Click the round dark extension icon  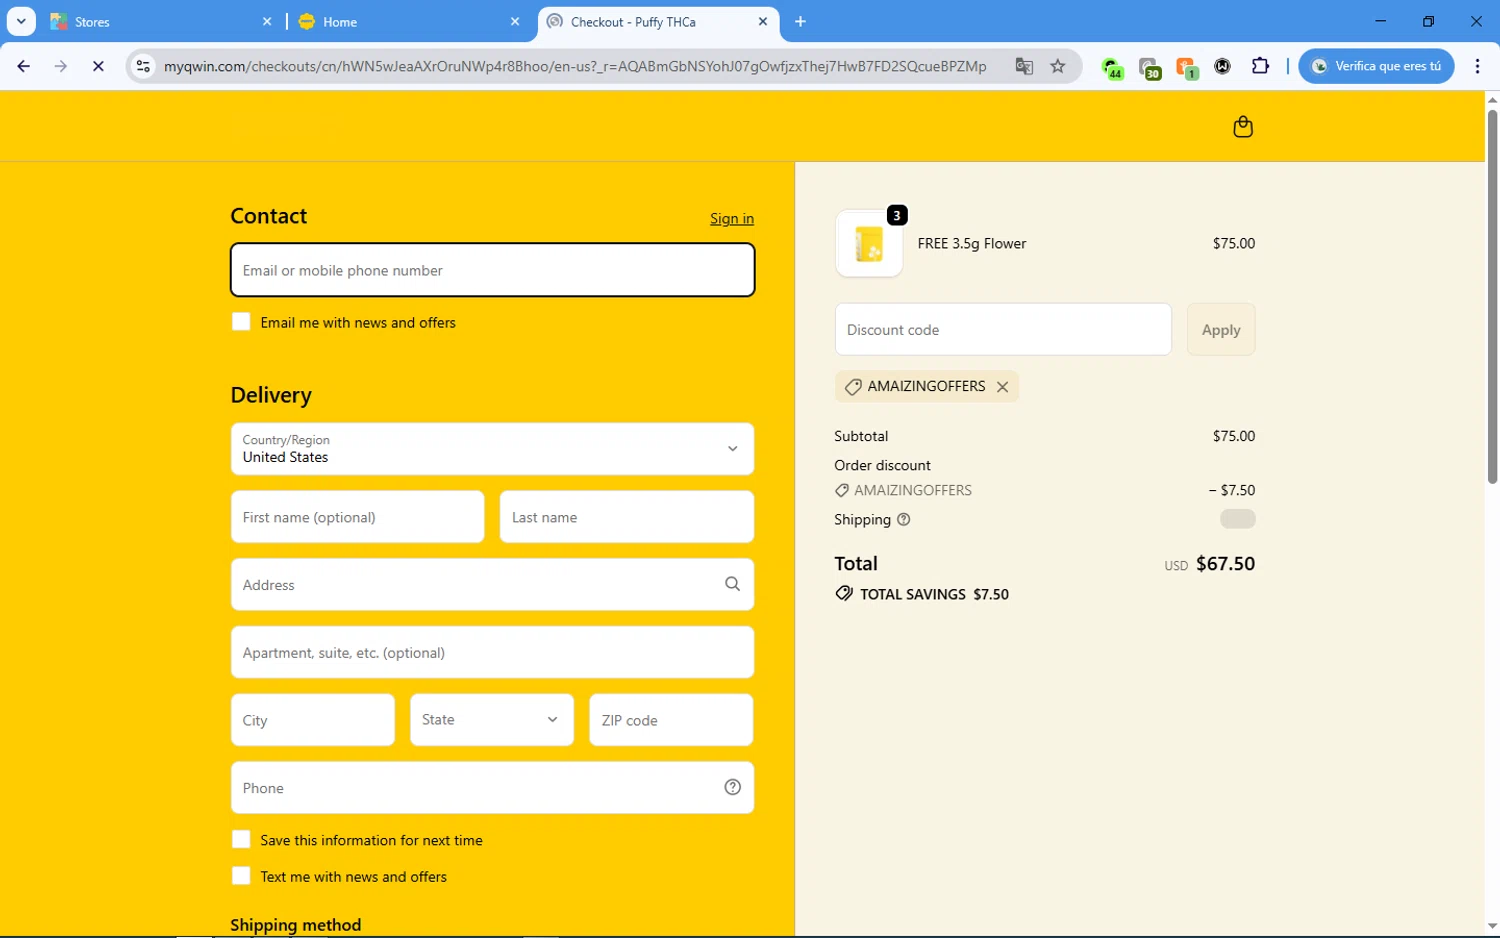tap(1222, 66)
